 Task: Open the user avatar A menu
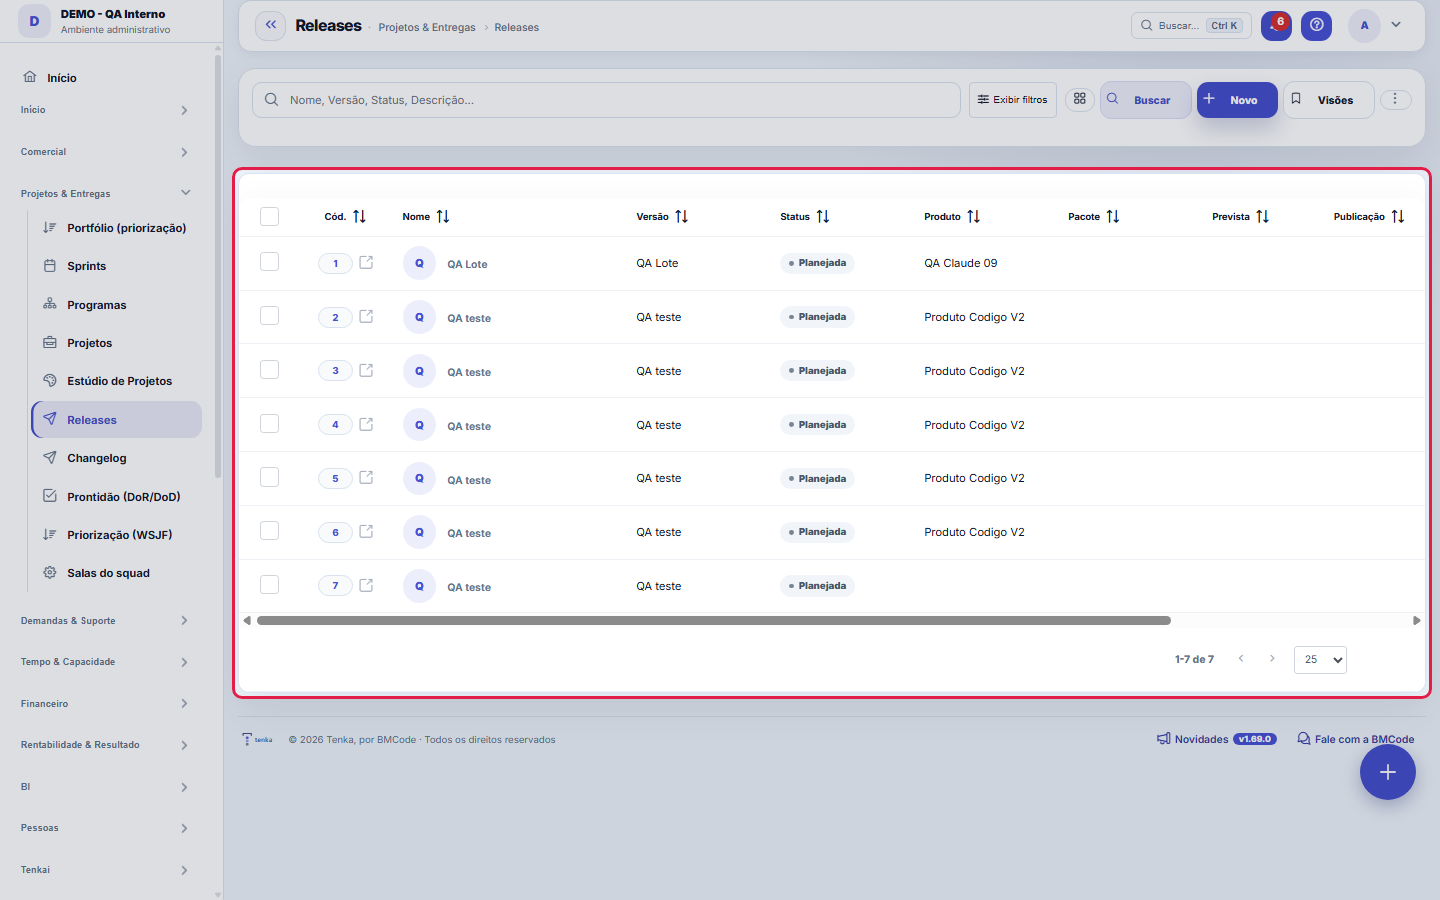[x=1364, y=26]
